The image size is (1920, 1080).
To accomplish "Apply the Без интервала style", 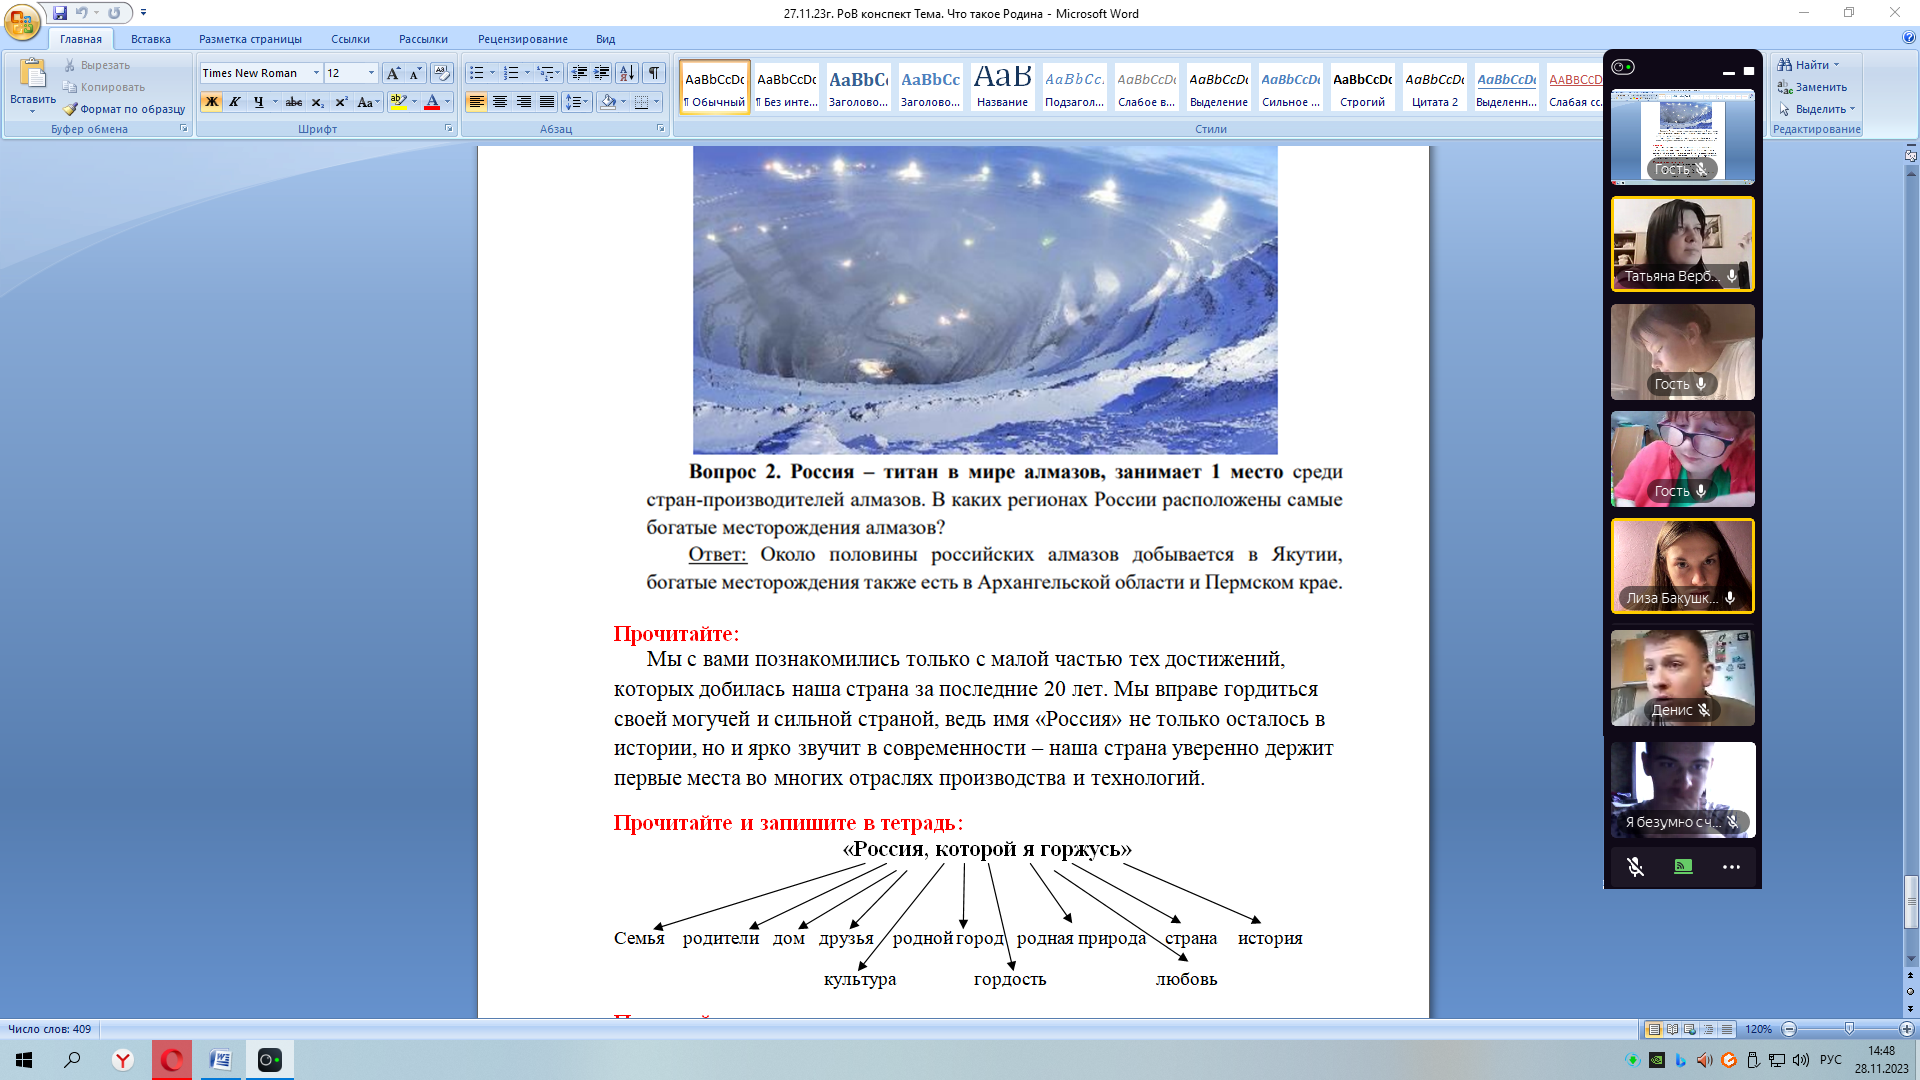I will pos(787,88).
